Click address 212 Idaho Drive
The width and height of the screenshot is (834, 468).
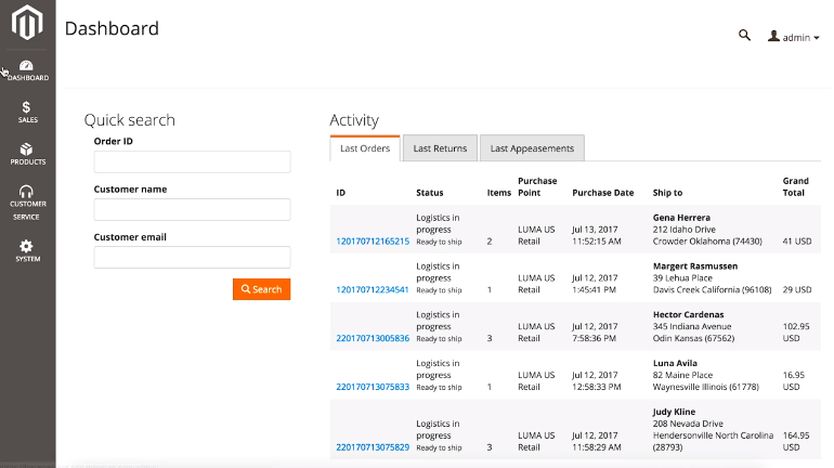(x=684, y=230)
